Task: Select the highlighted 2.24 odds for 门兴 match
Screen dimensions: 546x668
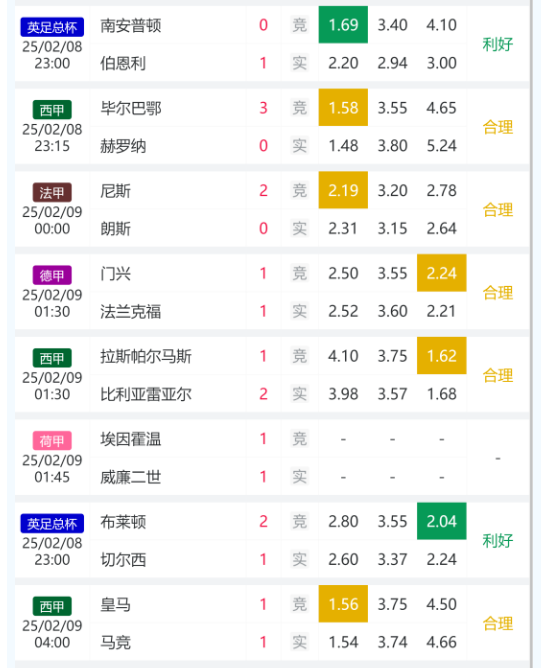Action: [442, 273]
